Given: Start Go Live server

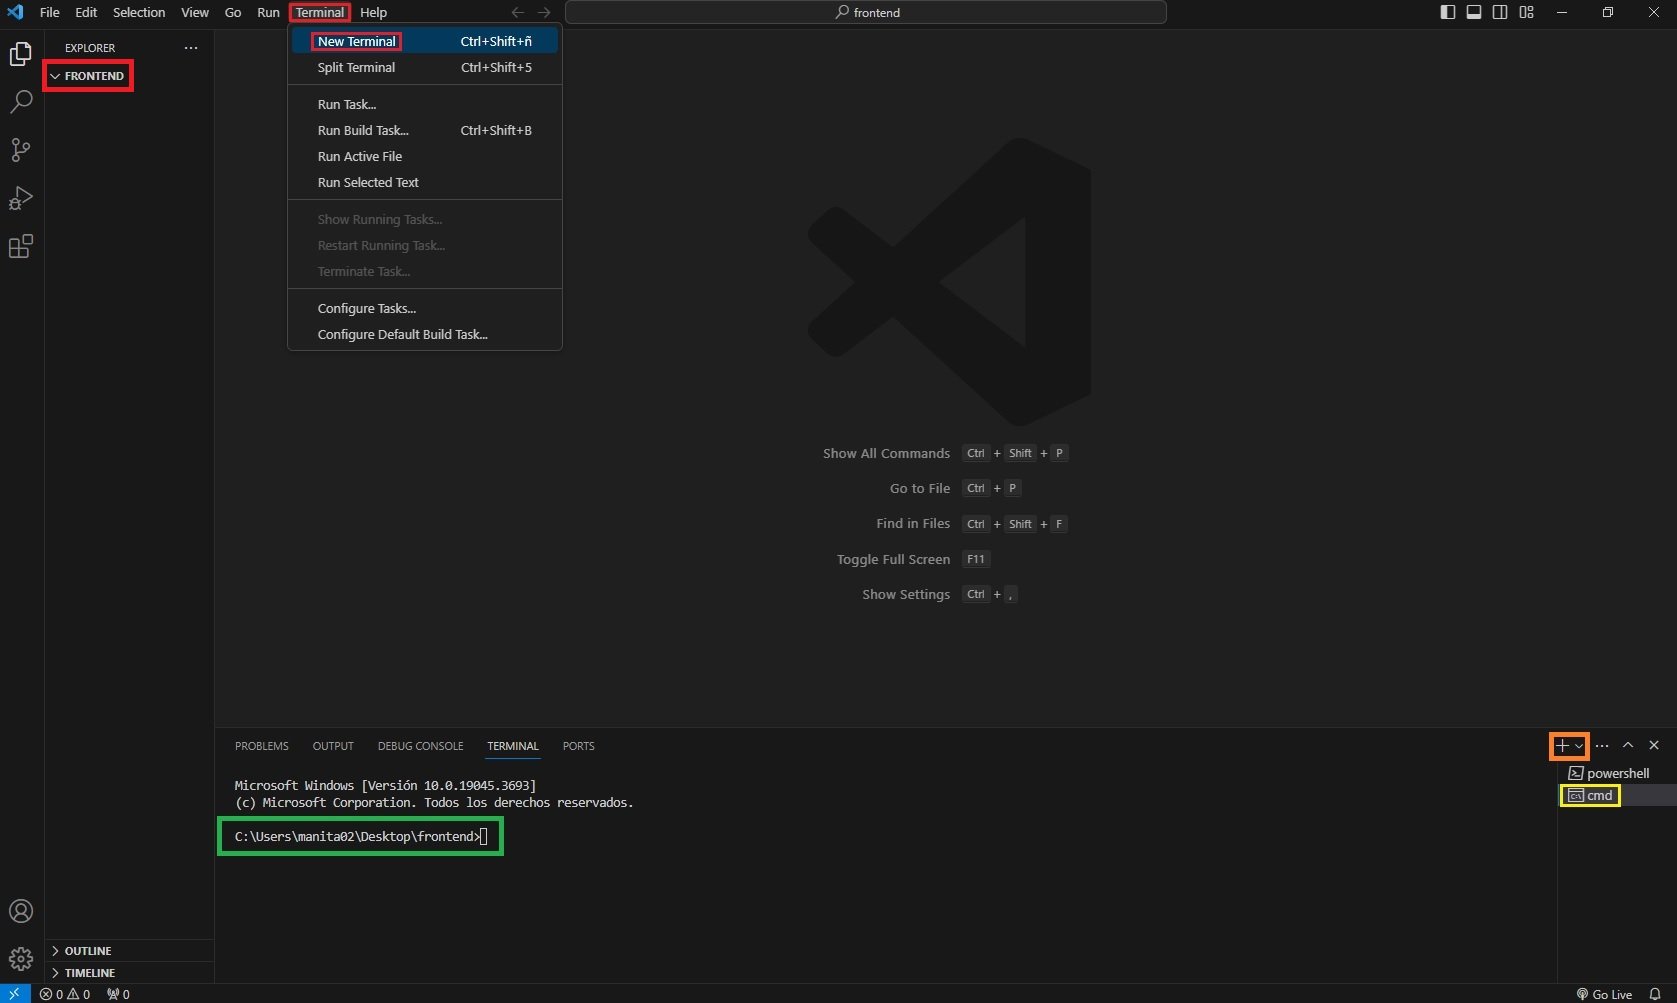Looking at the screenshot, I should click(1604, 994).
